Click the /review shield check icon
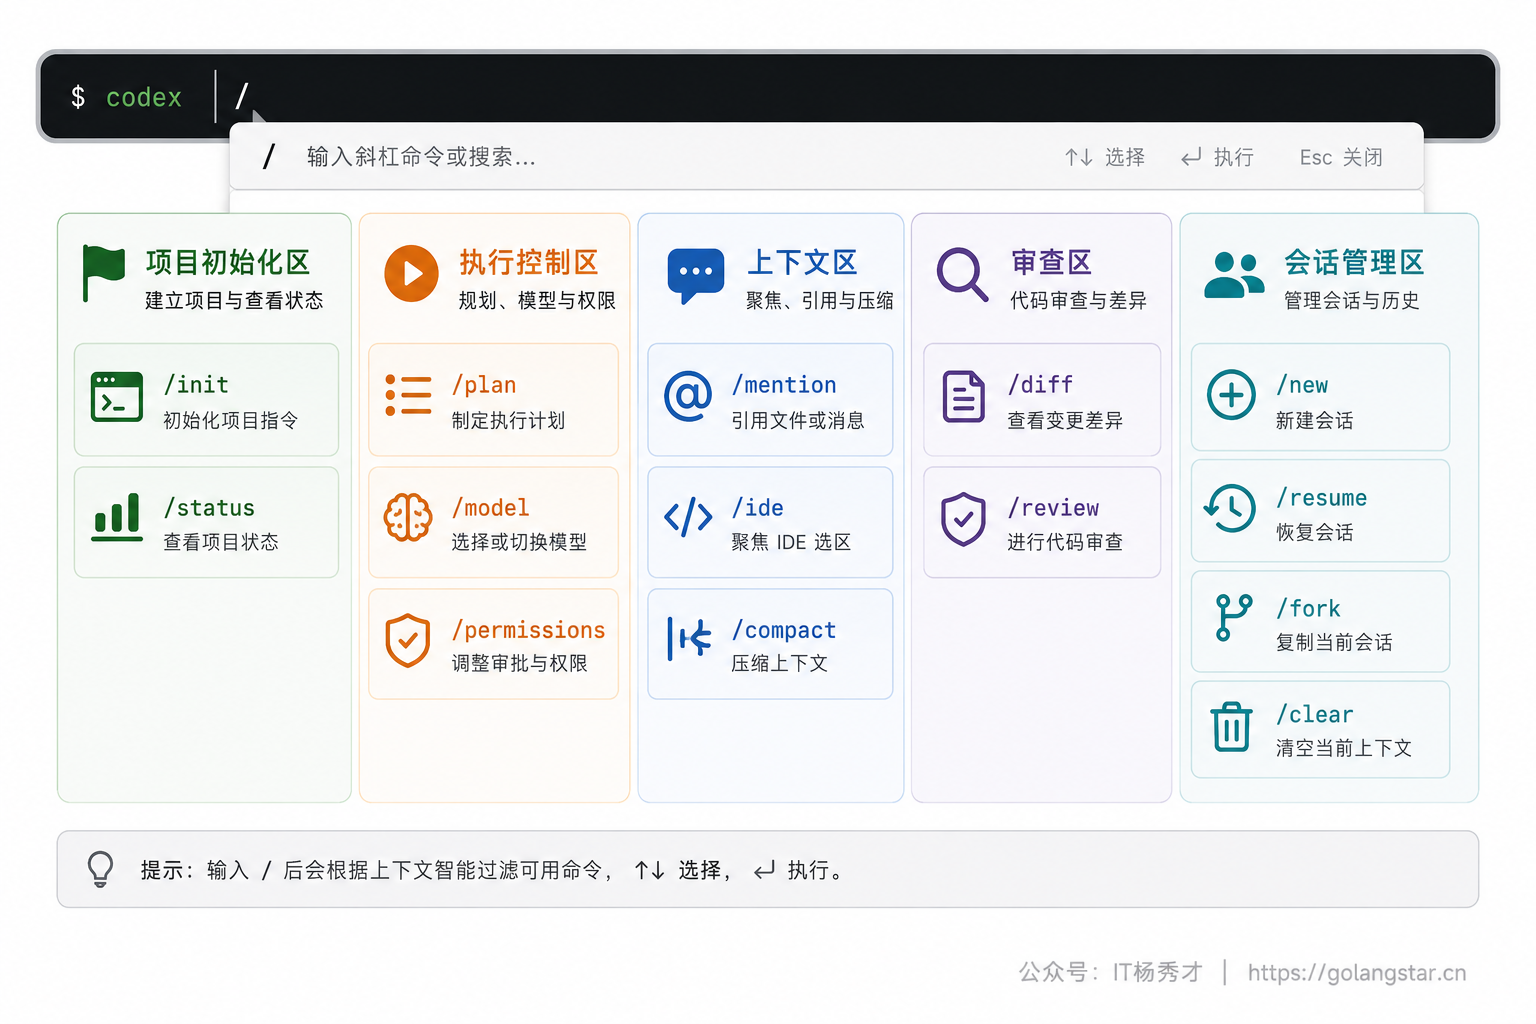The image size is (1536, 1024). pos(964,519)
